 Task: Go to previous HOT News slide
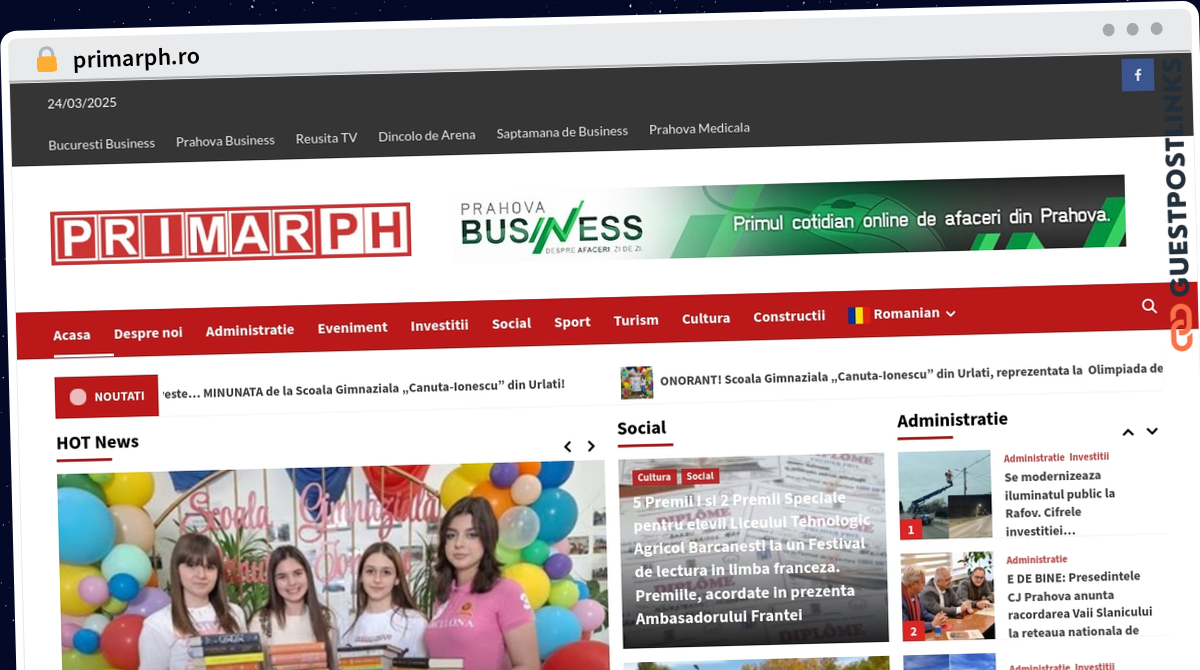567,447
